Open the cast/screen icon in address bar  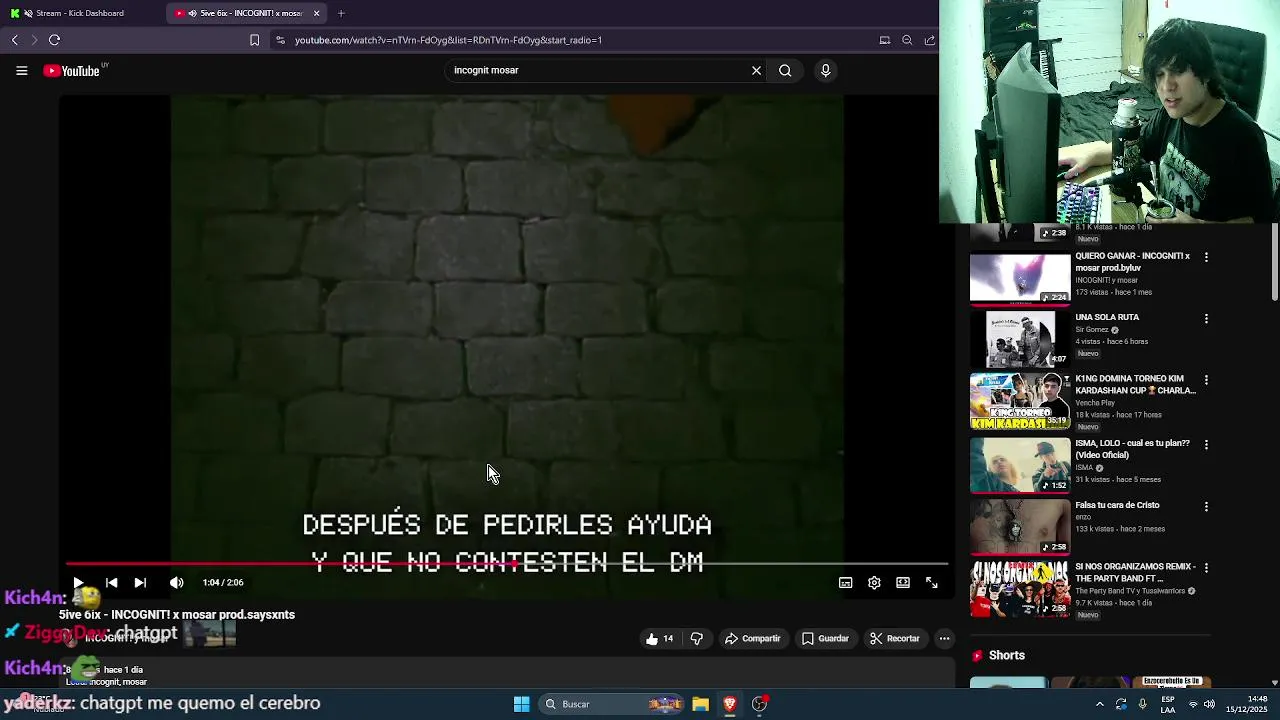884,40
